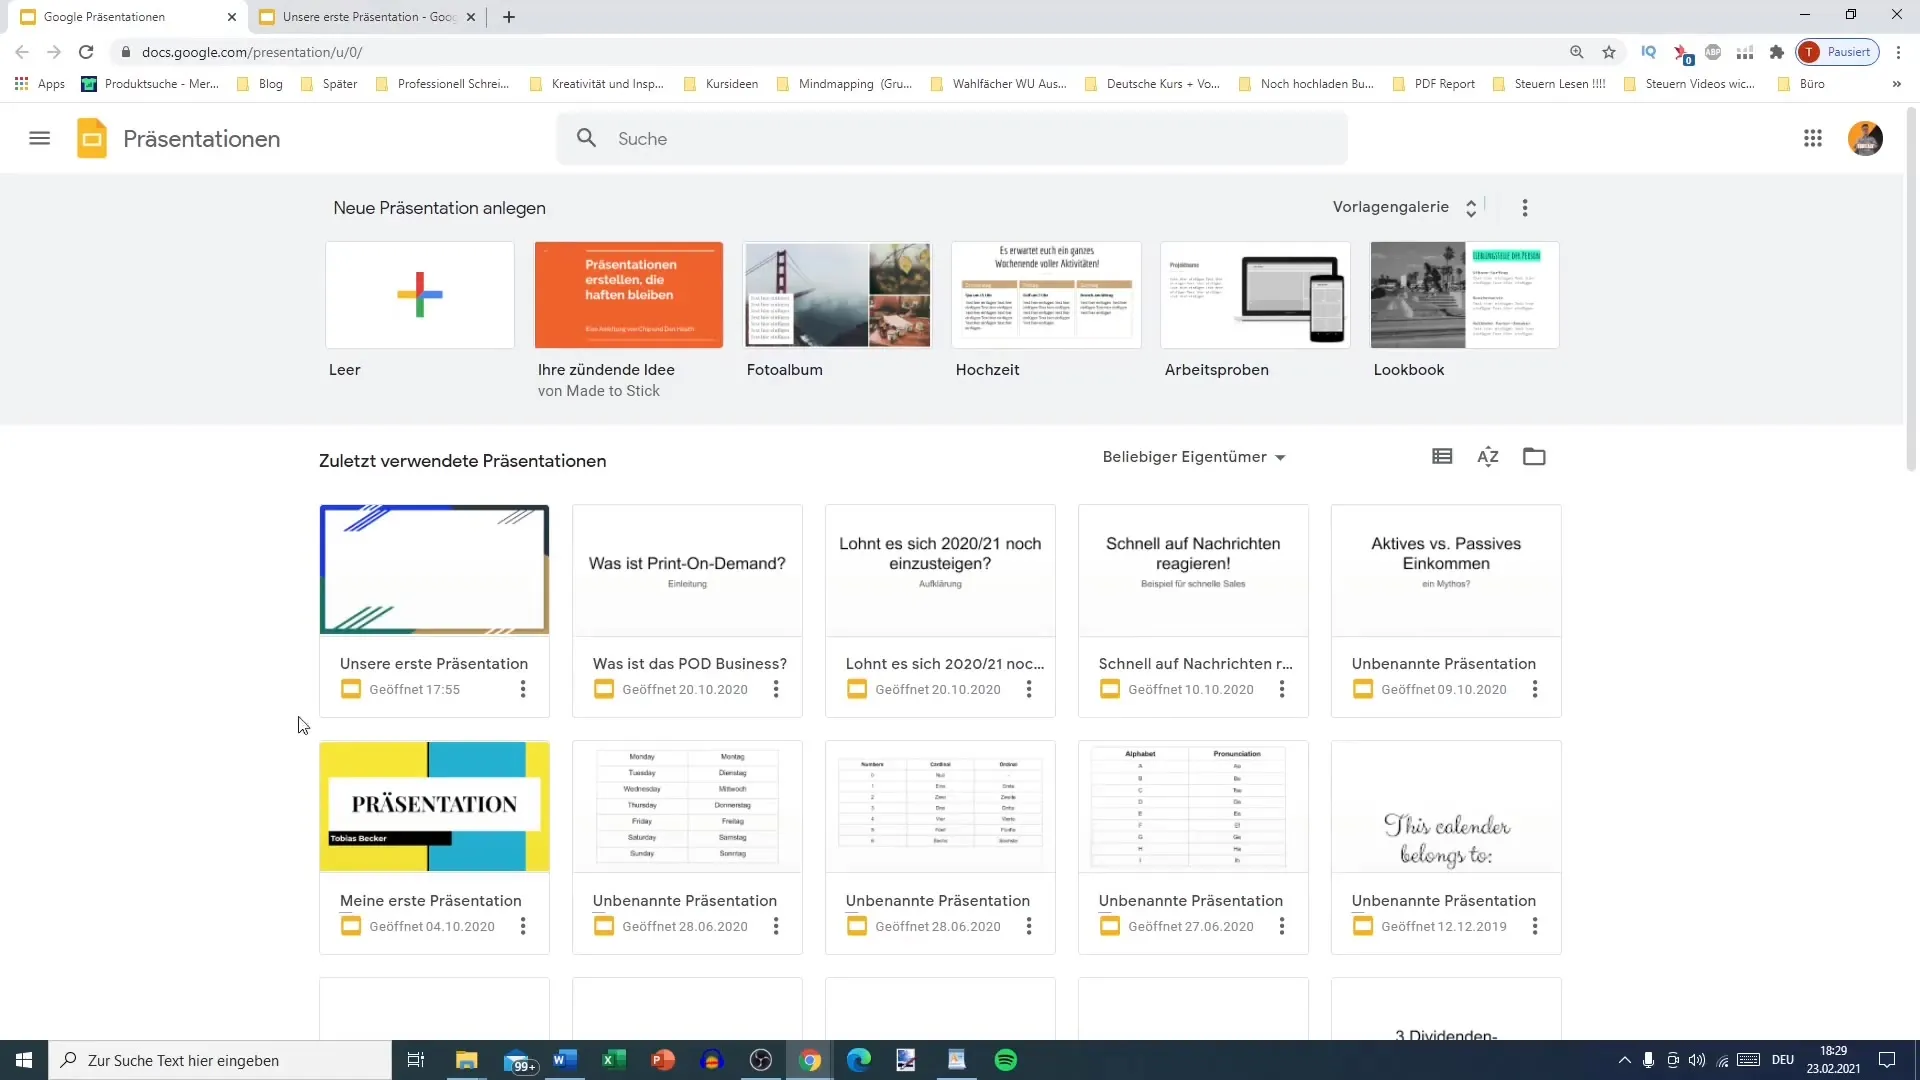1920x1080 pixels.
Task: Open the Beliebiger Eigentümer owner filter dropdown
Action: 1194,457
